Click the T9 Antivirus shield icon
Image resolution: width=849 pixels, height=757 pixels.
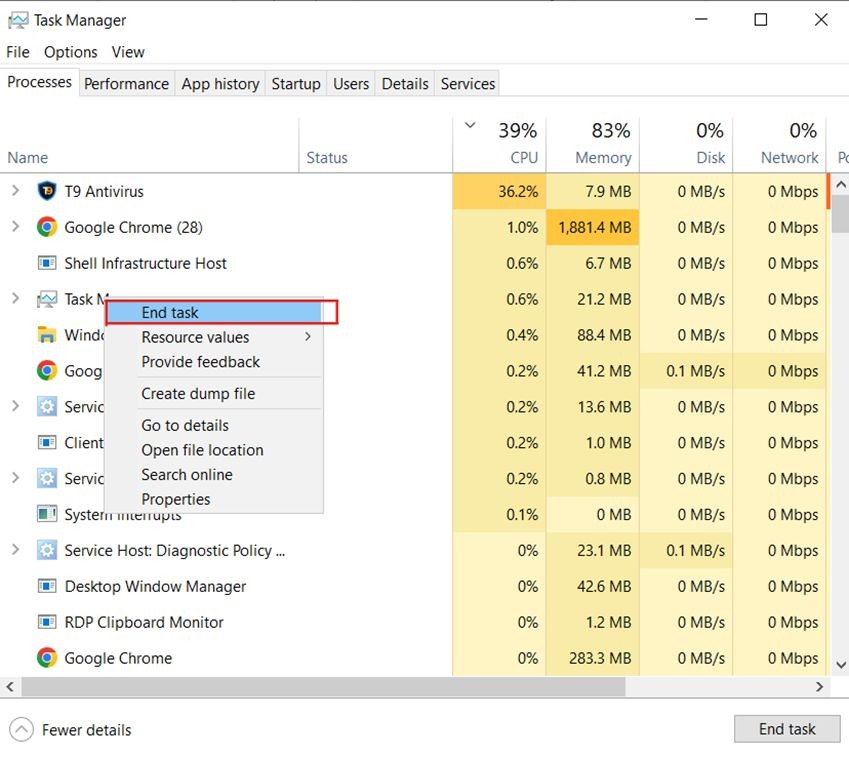coord(46,191)
